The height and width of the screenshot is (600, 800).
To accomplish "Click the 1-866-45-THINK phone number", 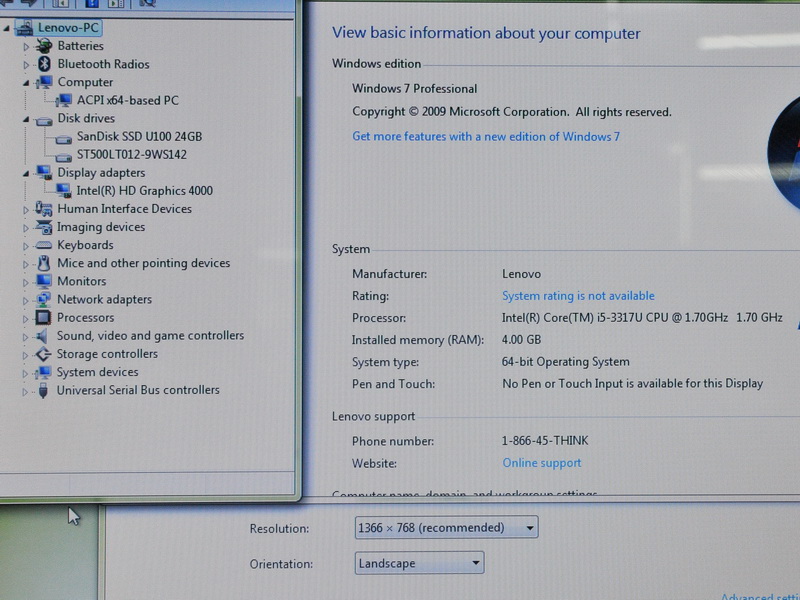I will [x=545, y=440].
